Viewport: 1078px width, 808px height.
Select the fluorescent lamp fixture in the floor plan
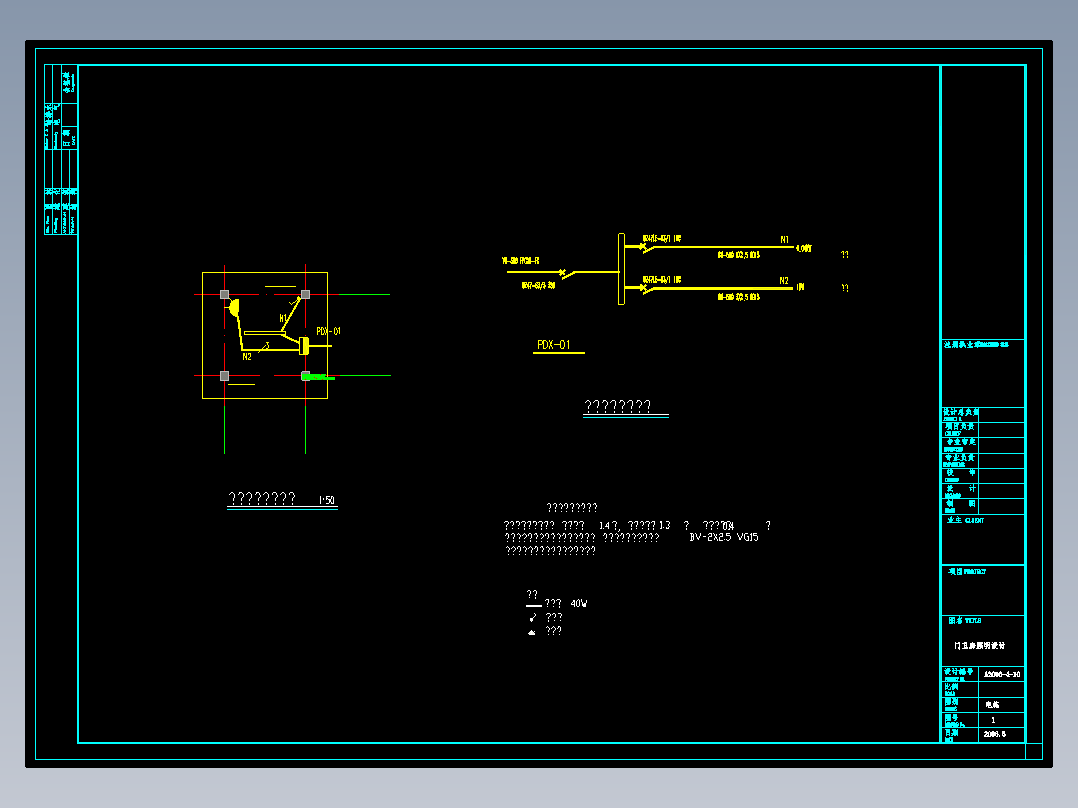tap(265, 333)
